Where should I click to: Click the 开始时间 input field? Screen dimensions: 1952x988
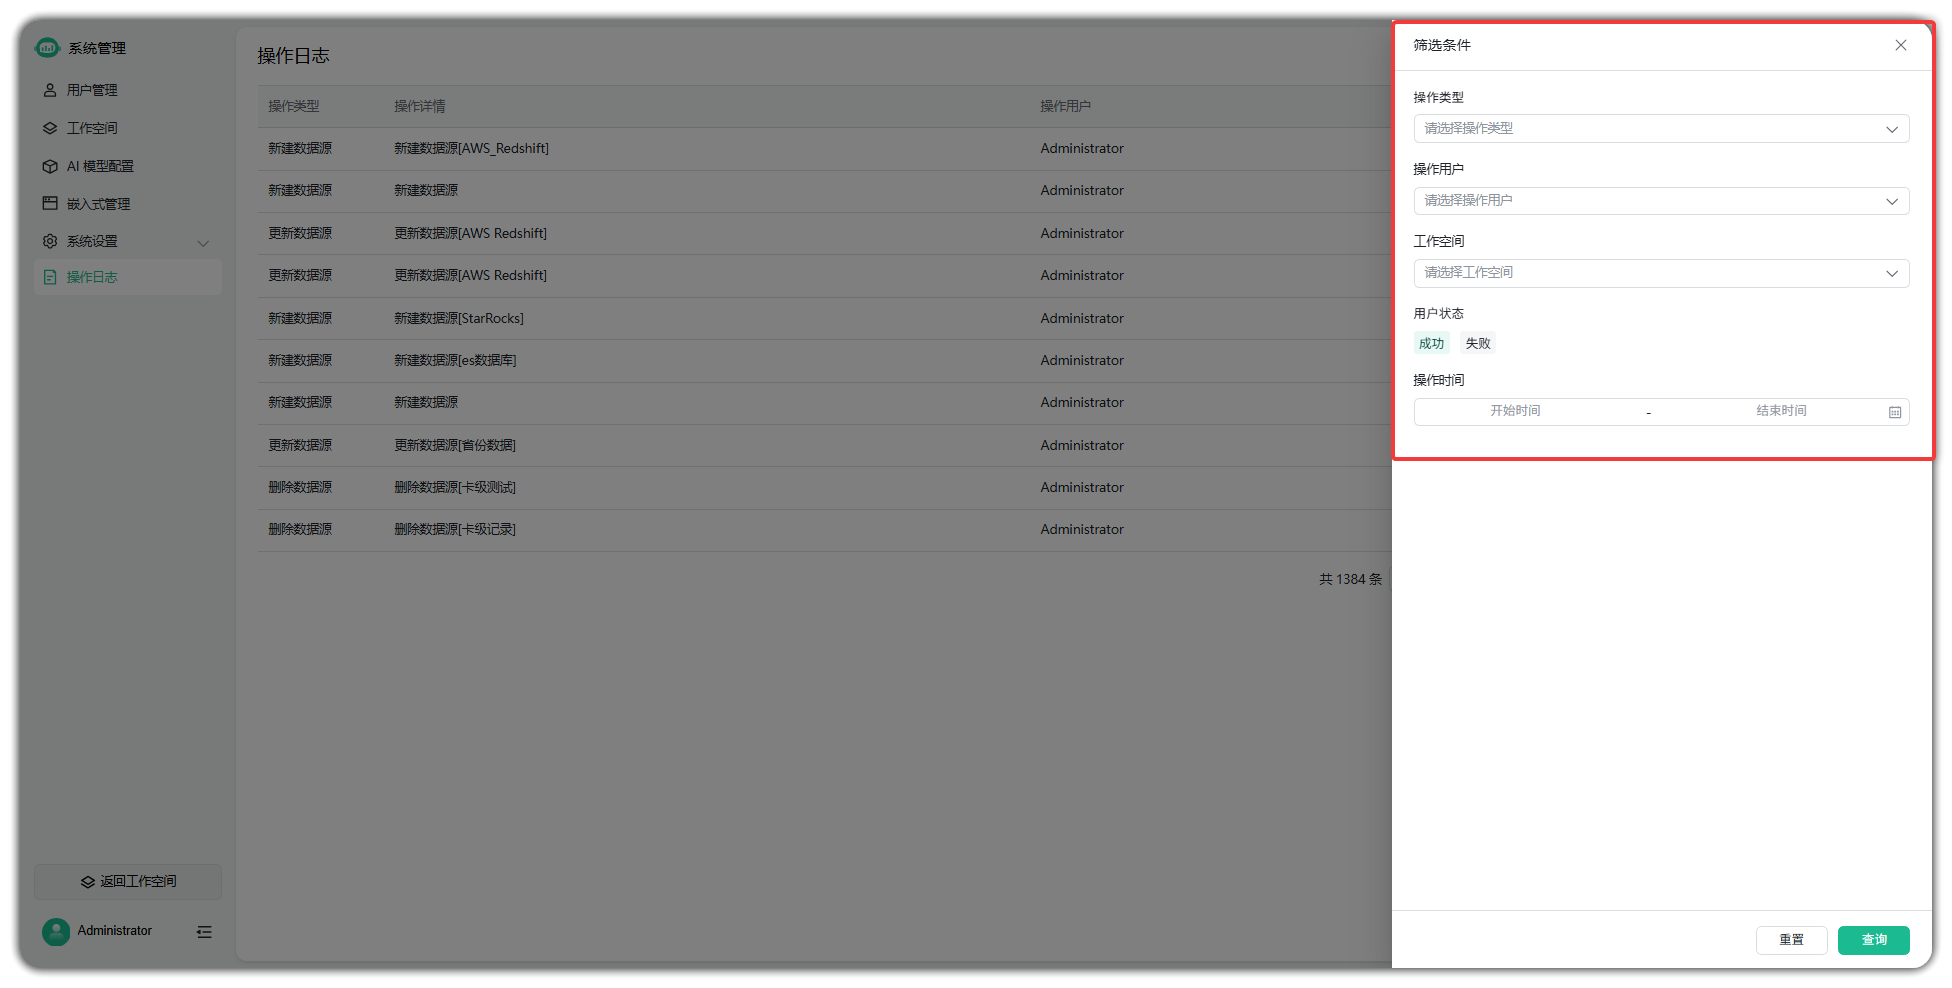pos(1515,411)
